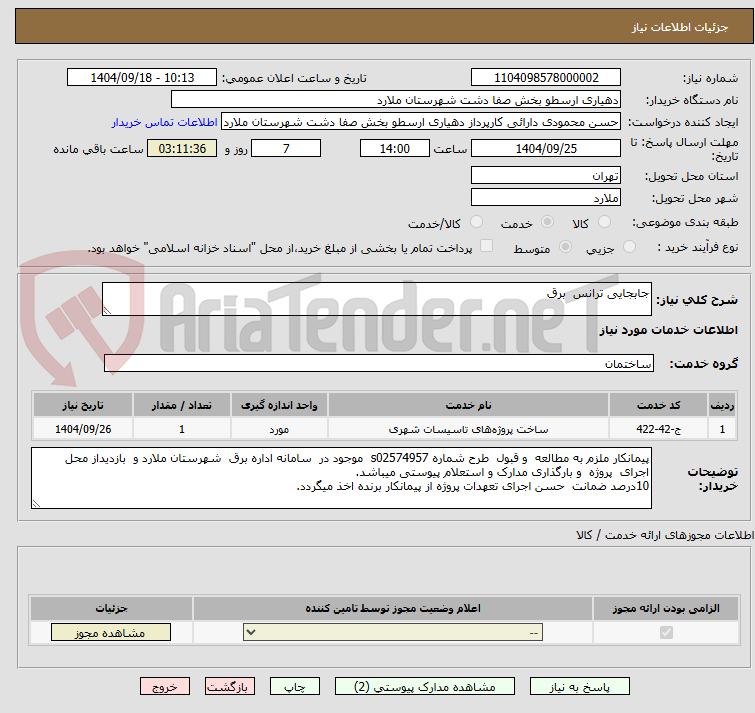Click the 'مشاهده مجوز' button
The image size is (755, 713).
pyautogui.click(x=111, y=633)
